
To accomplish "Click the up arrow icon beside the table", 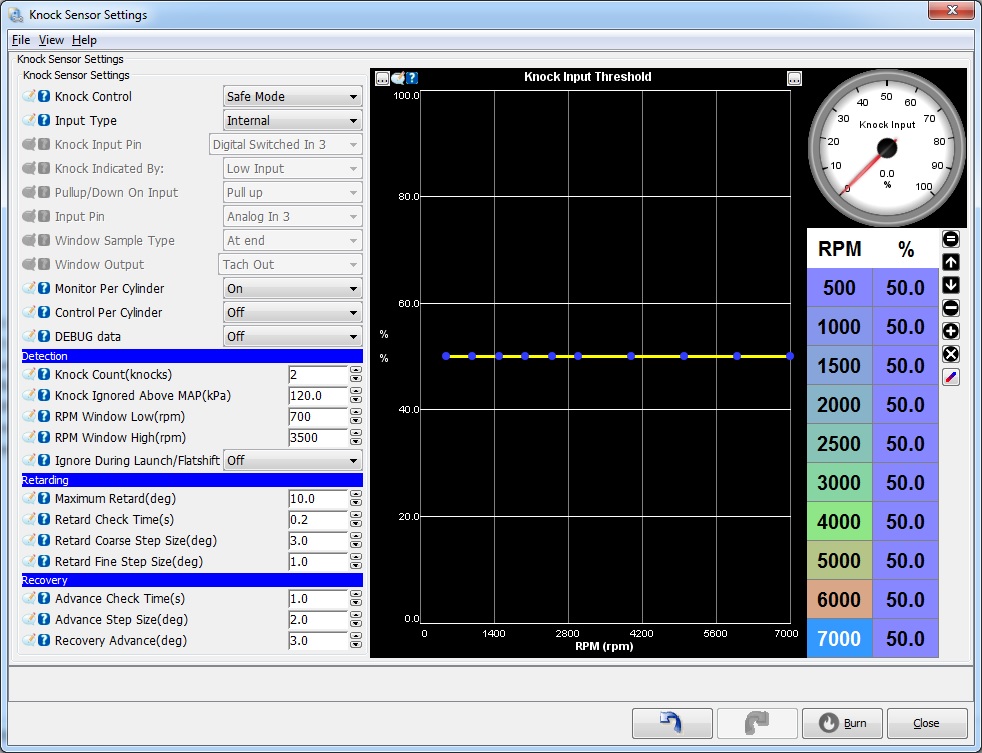I will tap(951, 262).
